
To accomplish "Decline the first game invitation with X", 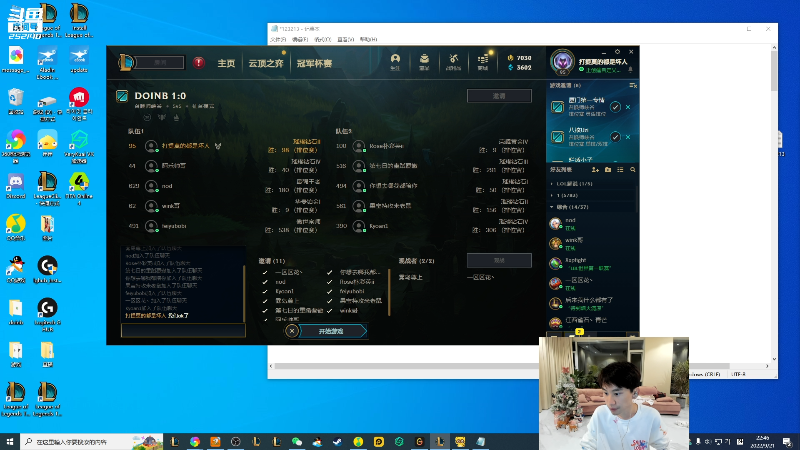I will coord(628,107).
